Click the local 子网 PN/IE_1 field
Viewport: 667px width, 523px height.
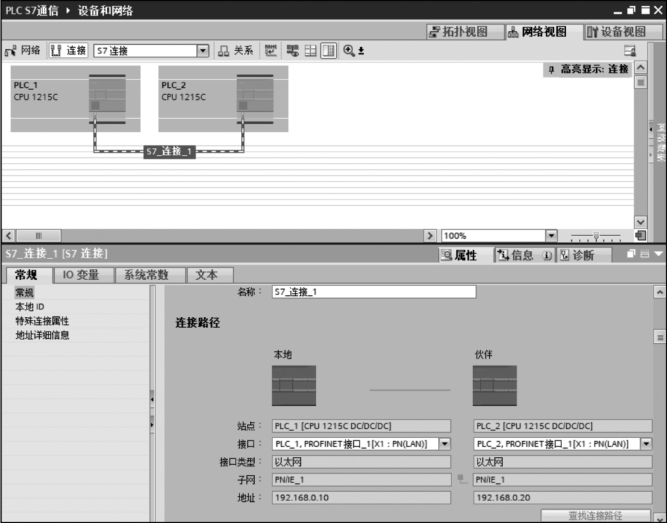(361, 480)
